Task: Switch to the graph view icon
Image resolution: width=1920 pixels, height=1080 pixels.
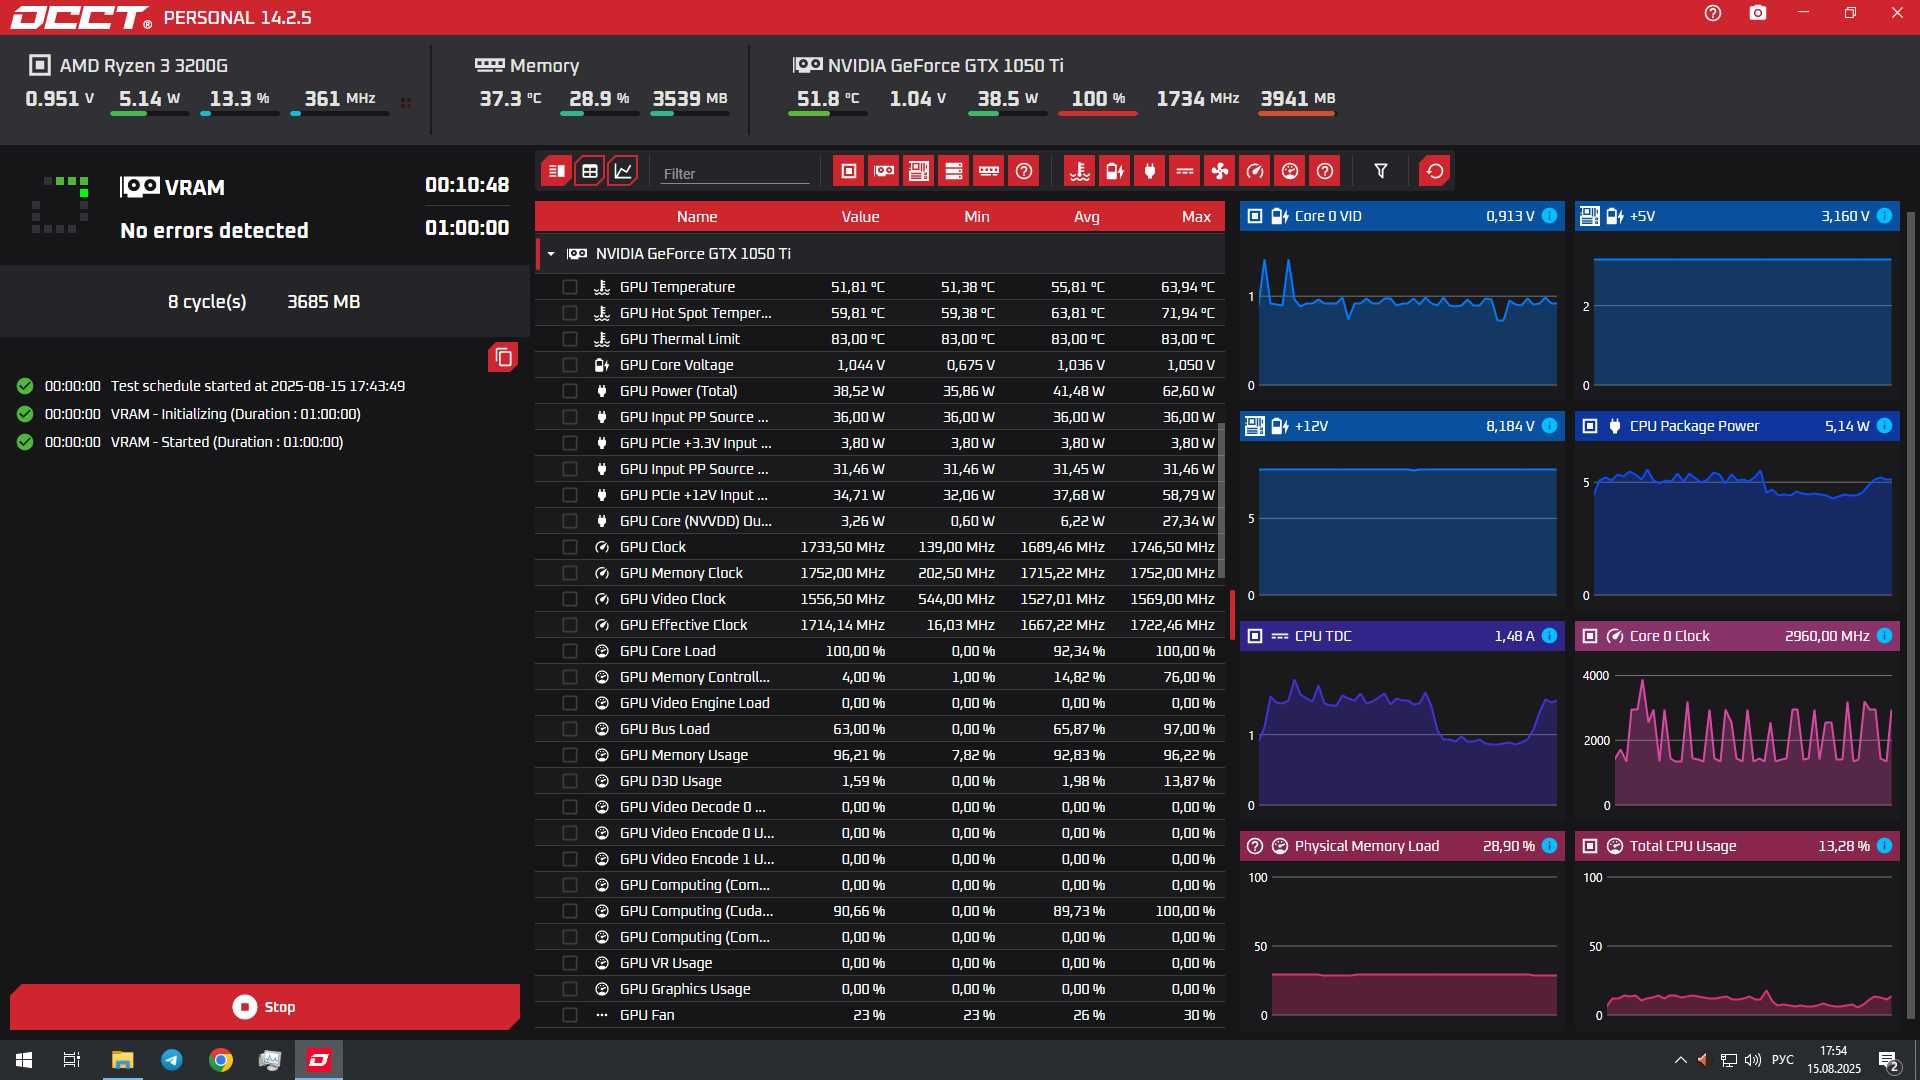Action: pos(623,171)
